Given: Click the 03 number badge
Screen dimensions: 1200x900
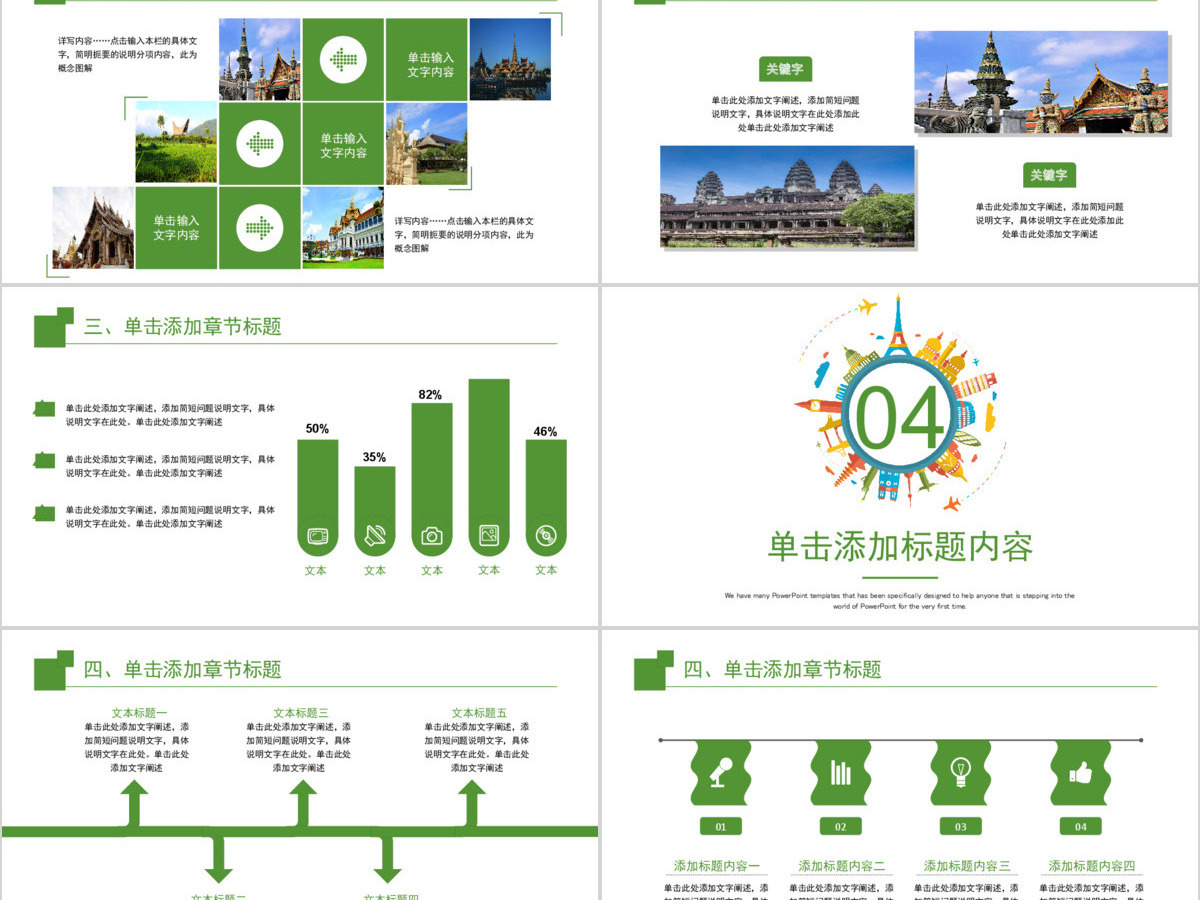Looking at the screenshot, I should pyautogui.click(x=961, y=827).
